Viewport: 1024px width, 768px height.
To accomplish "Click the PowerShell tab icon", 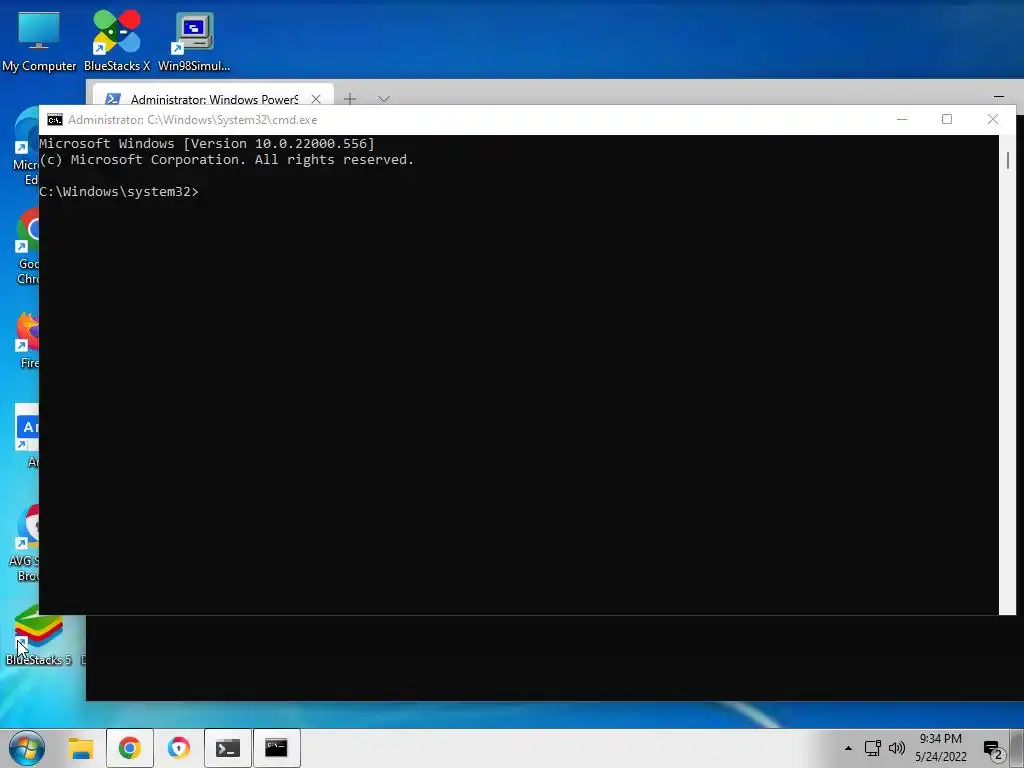I will pos(113,99).
